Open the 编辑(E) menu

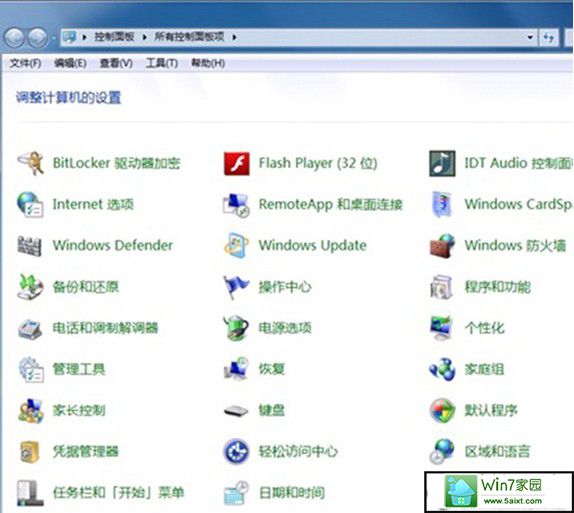point(70,63)
